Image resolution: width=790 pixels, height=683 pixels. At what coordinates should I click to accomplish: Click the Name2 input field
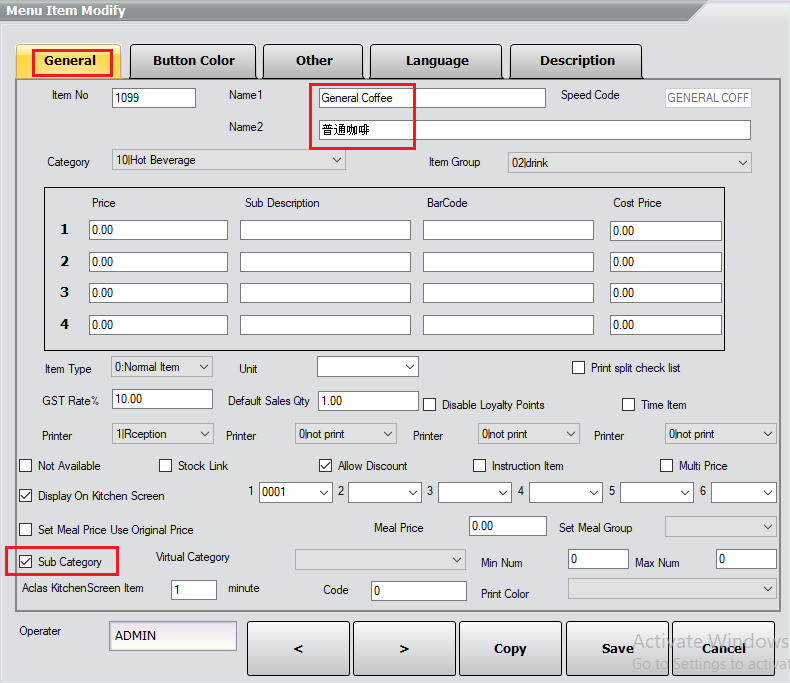[x=535, y=130]
